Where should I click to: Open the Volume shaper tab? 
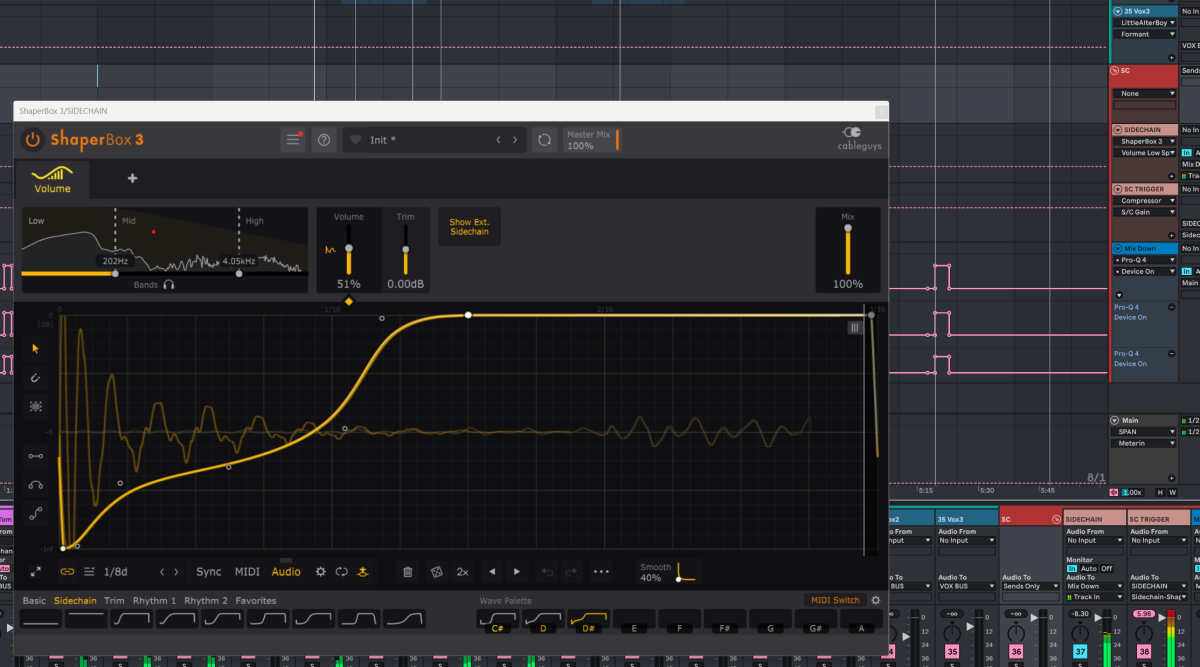coord(53,179)
